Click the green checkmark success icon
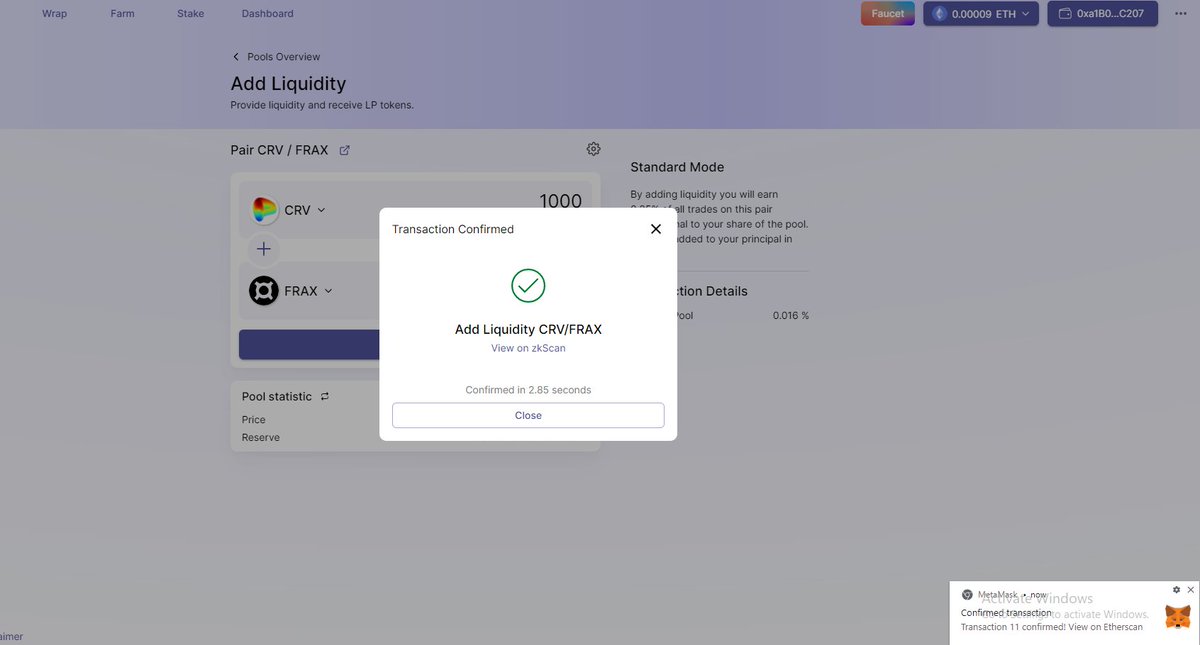Viewport: 1200px width, 645px height. [x=528, y=285]
